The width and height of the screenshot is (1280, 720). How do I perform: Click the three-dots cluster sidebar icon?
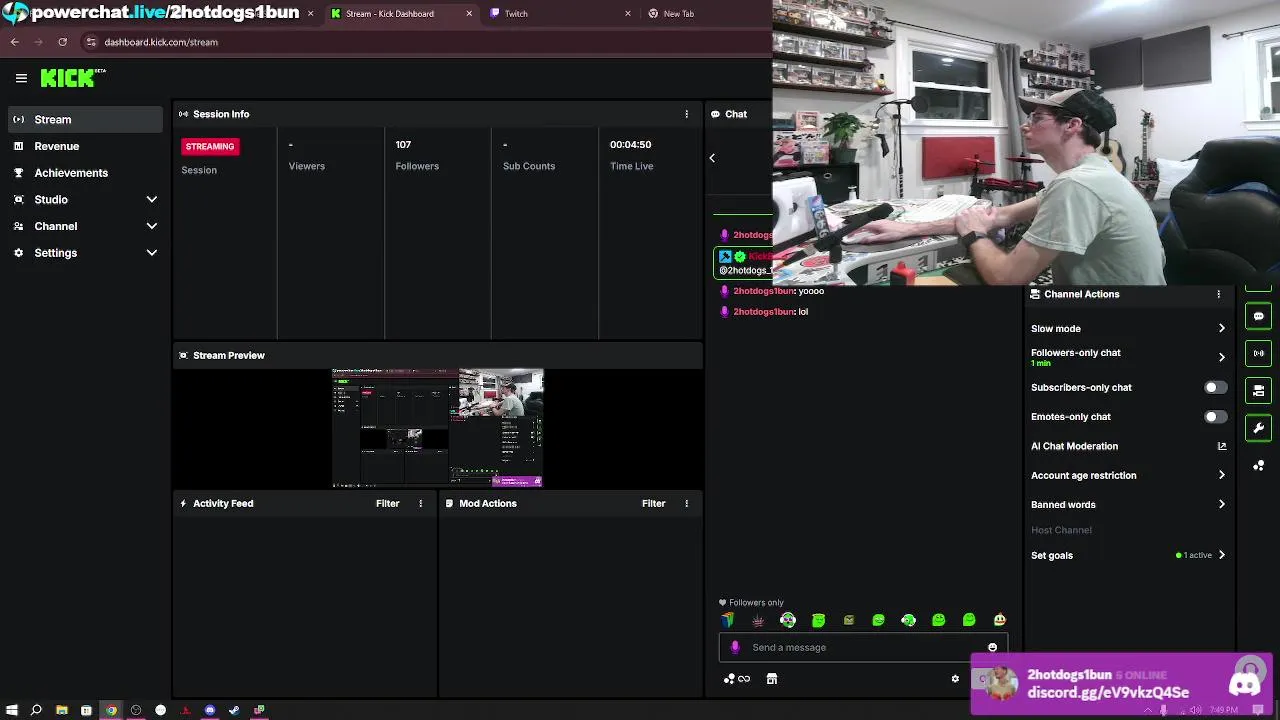pyautogui.click(x=1259, y=465)
